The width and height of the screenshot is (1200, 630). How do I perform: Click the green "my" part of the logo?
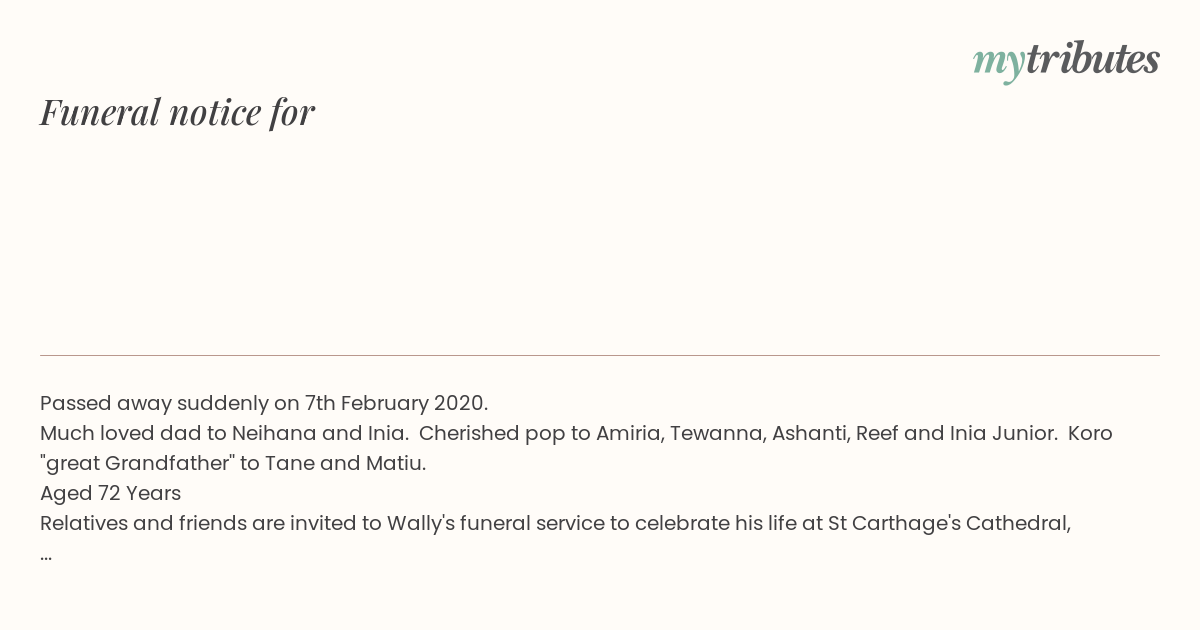point(998,62)
